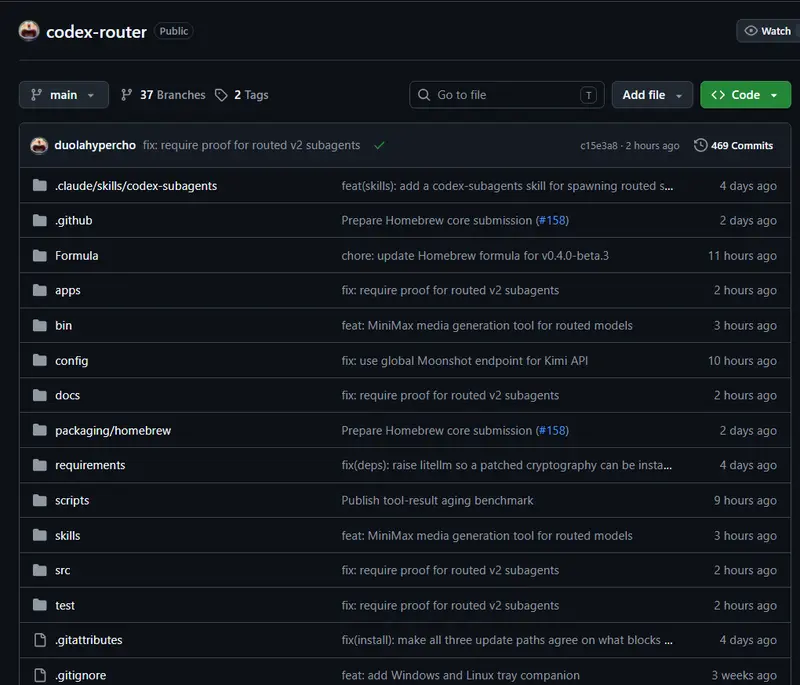Click folder icon of config row
Viewport: 800px width, 685px height.
click(39, 361)
